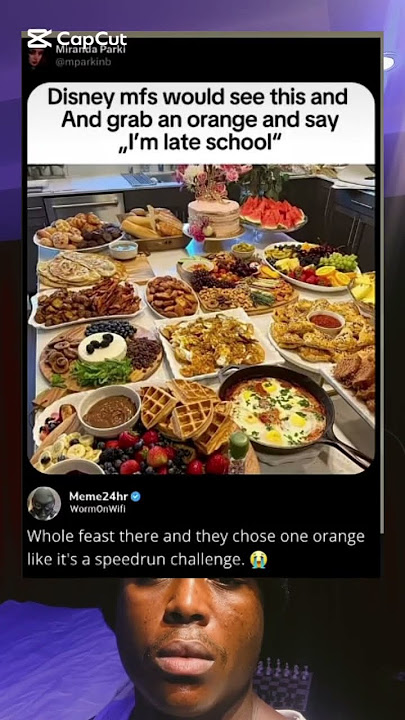Click the blue verified badge next to Meme24hr
405x720 pixels.
click(x=136, y=496)
